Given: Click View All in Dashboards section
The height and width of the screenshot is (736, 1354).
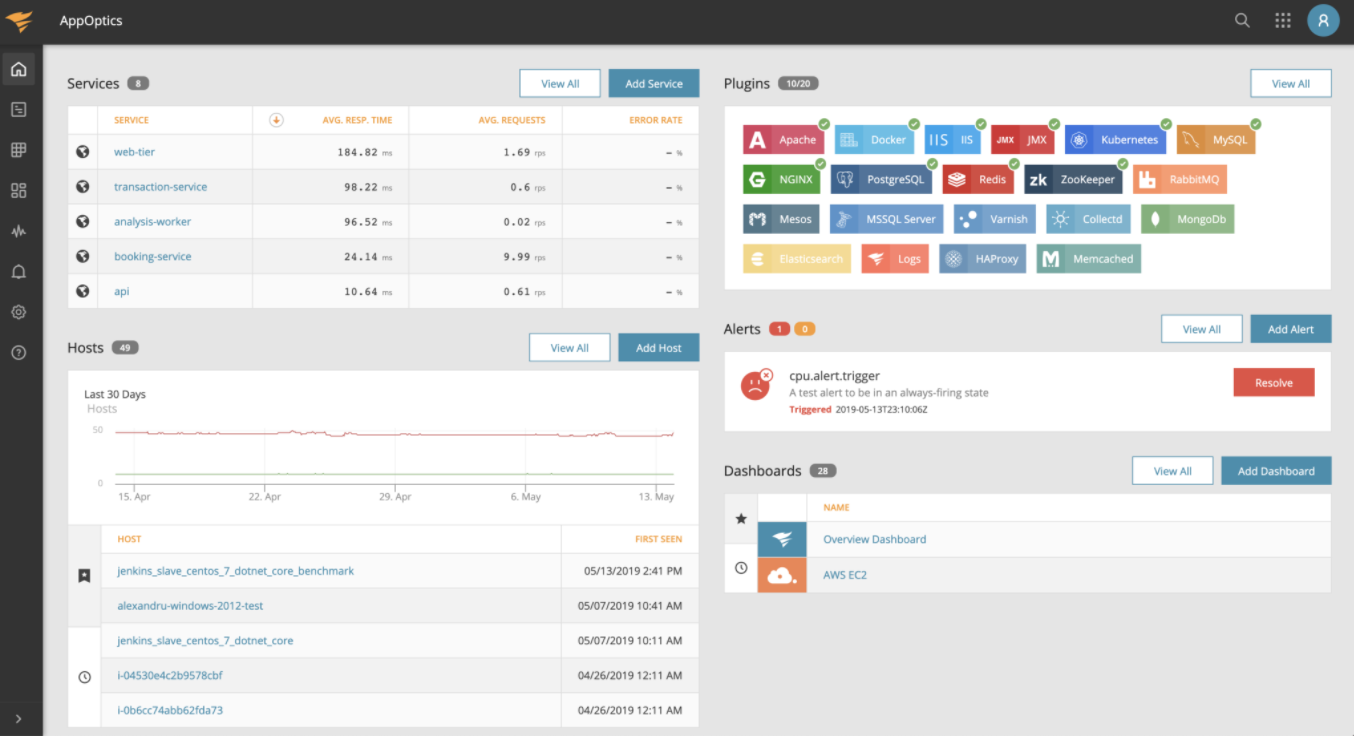Looking at the screenshot, I should 1173,471.
